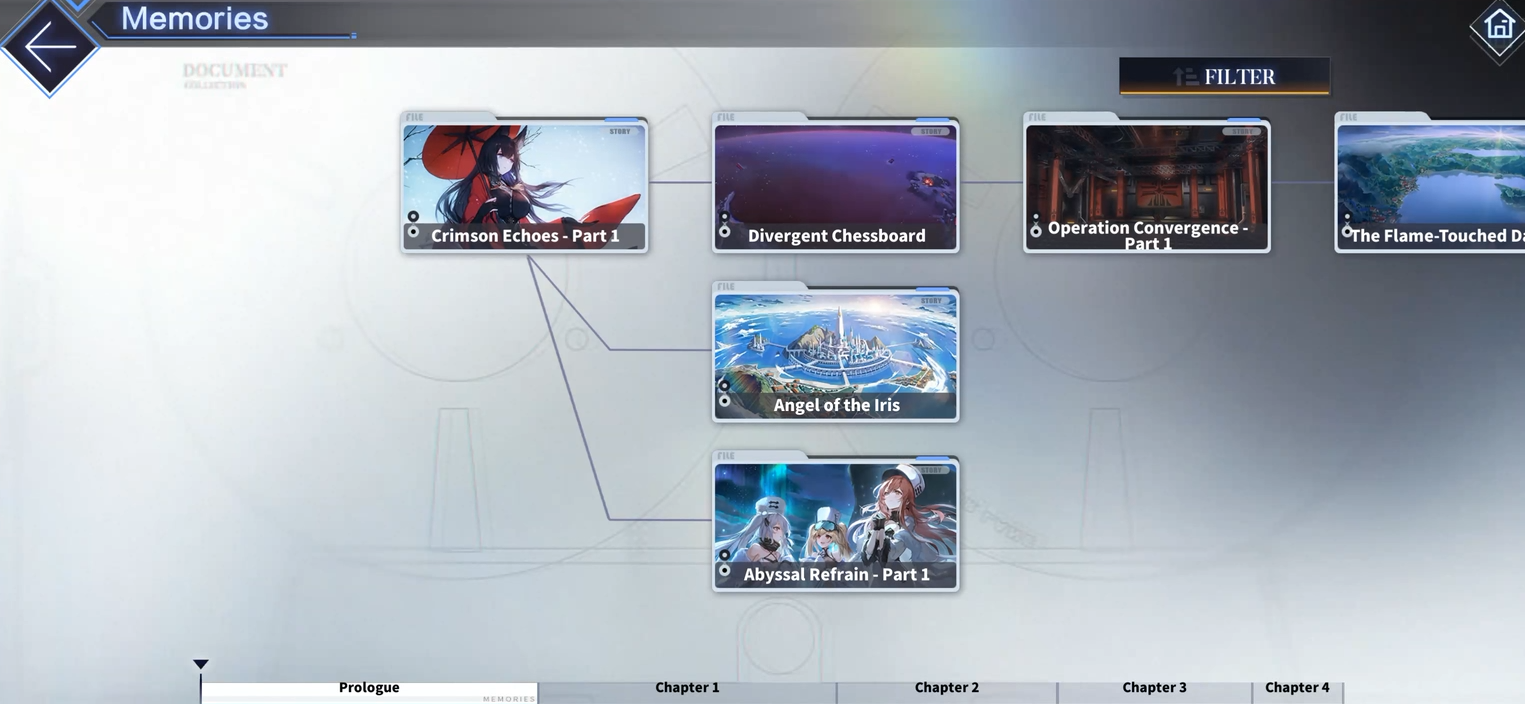This screenshot has width=1525, height=704.
Task: Open the FILTER sort button
Action: click(x=1225, y=76)
